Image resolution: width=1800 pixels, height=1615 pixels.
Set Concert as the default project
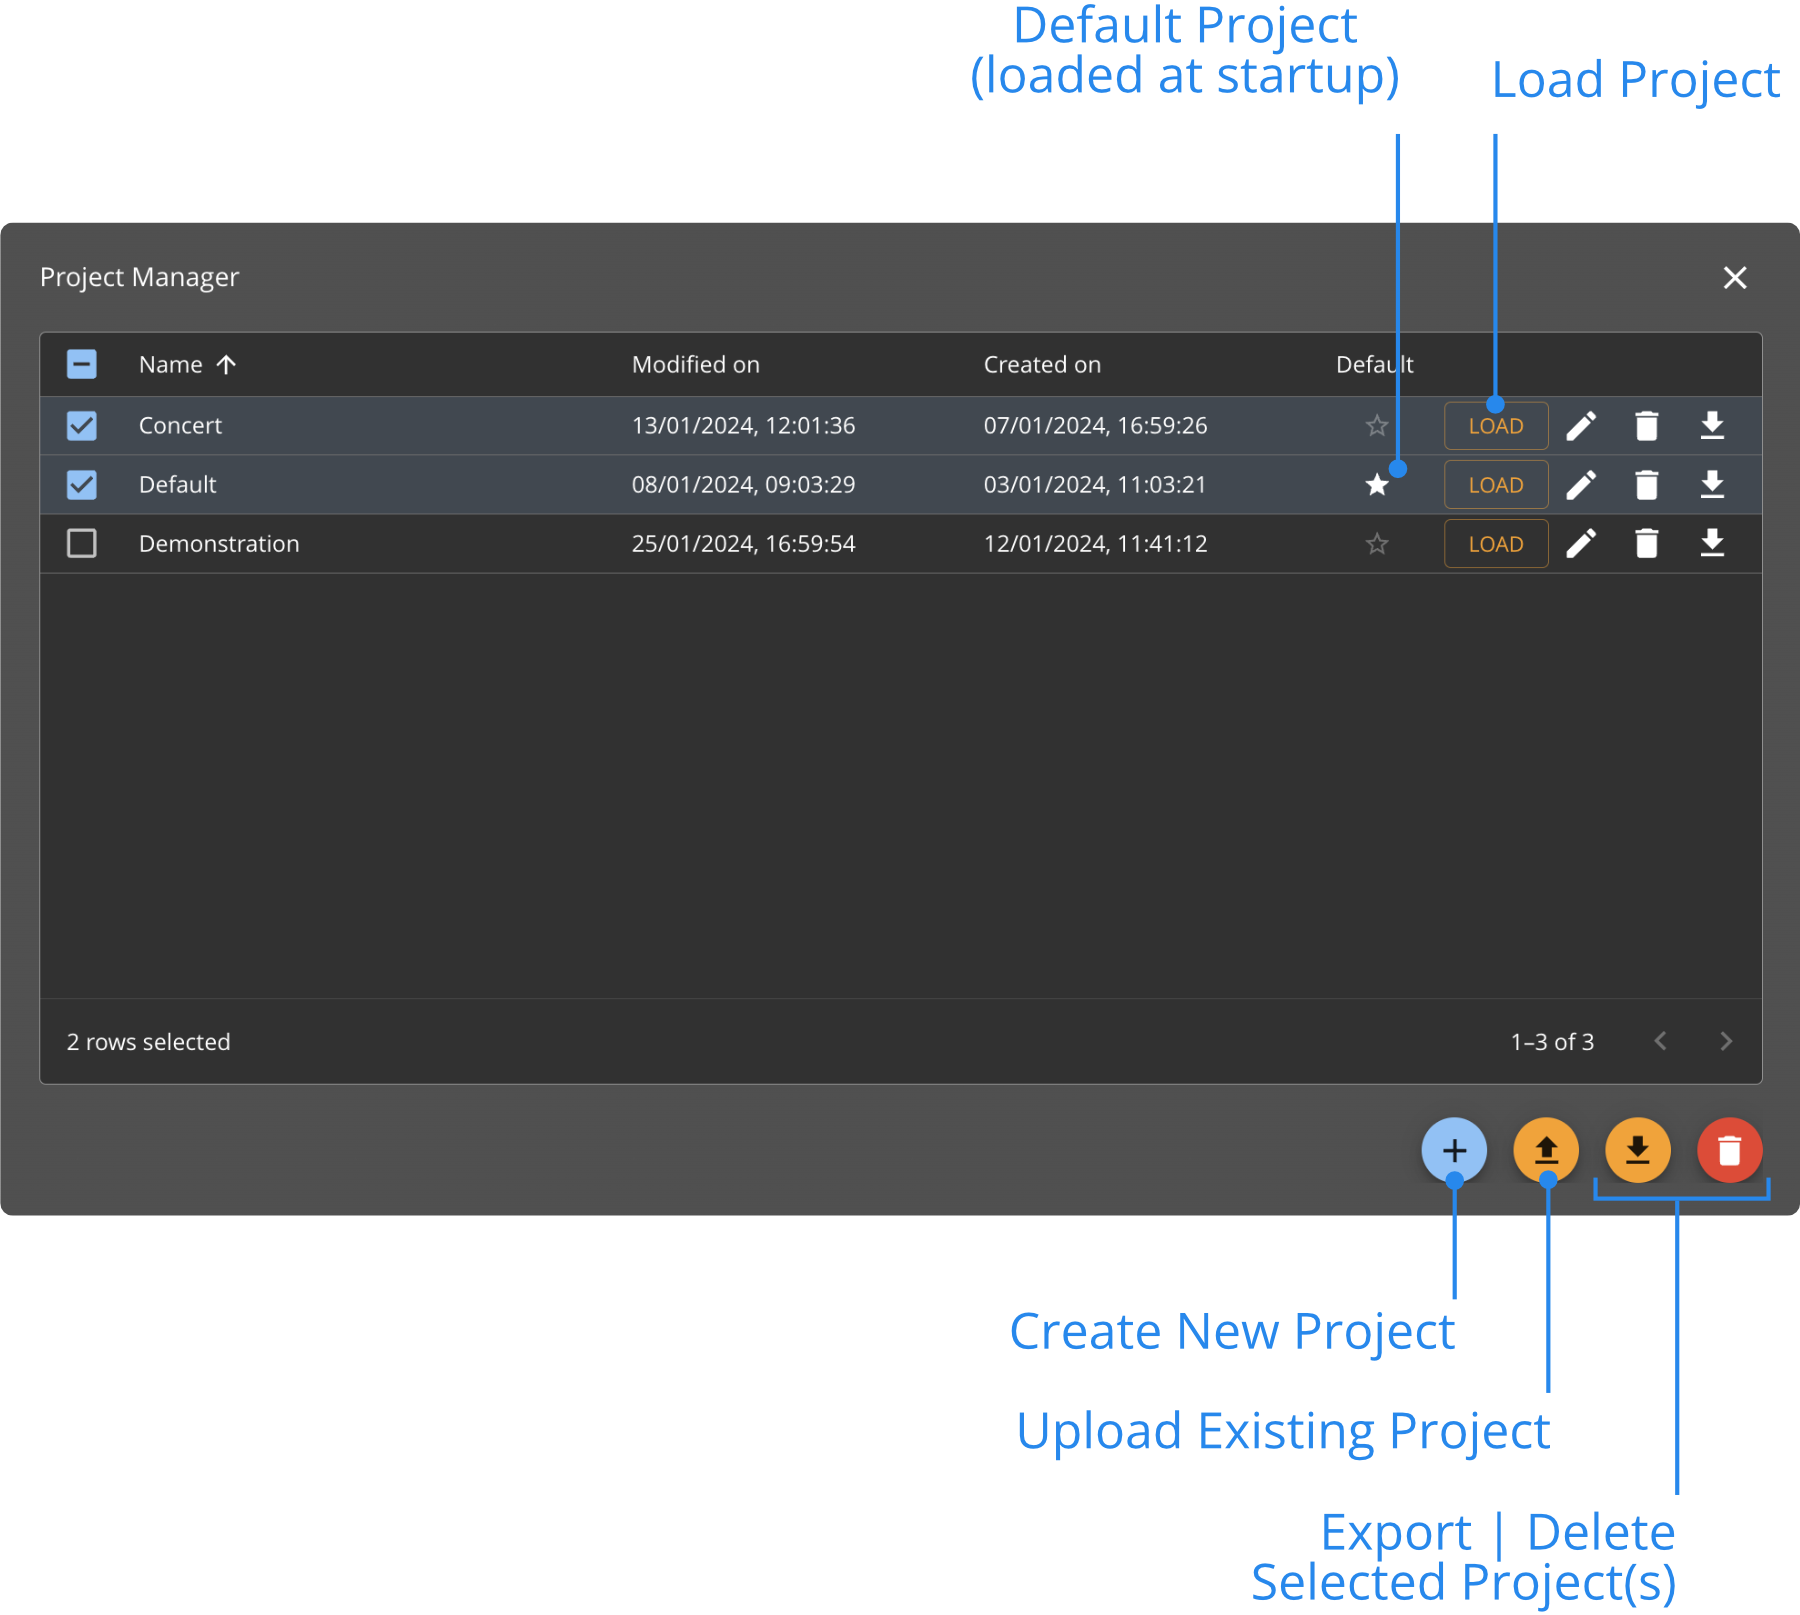(1375, 425)
